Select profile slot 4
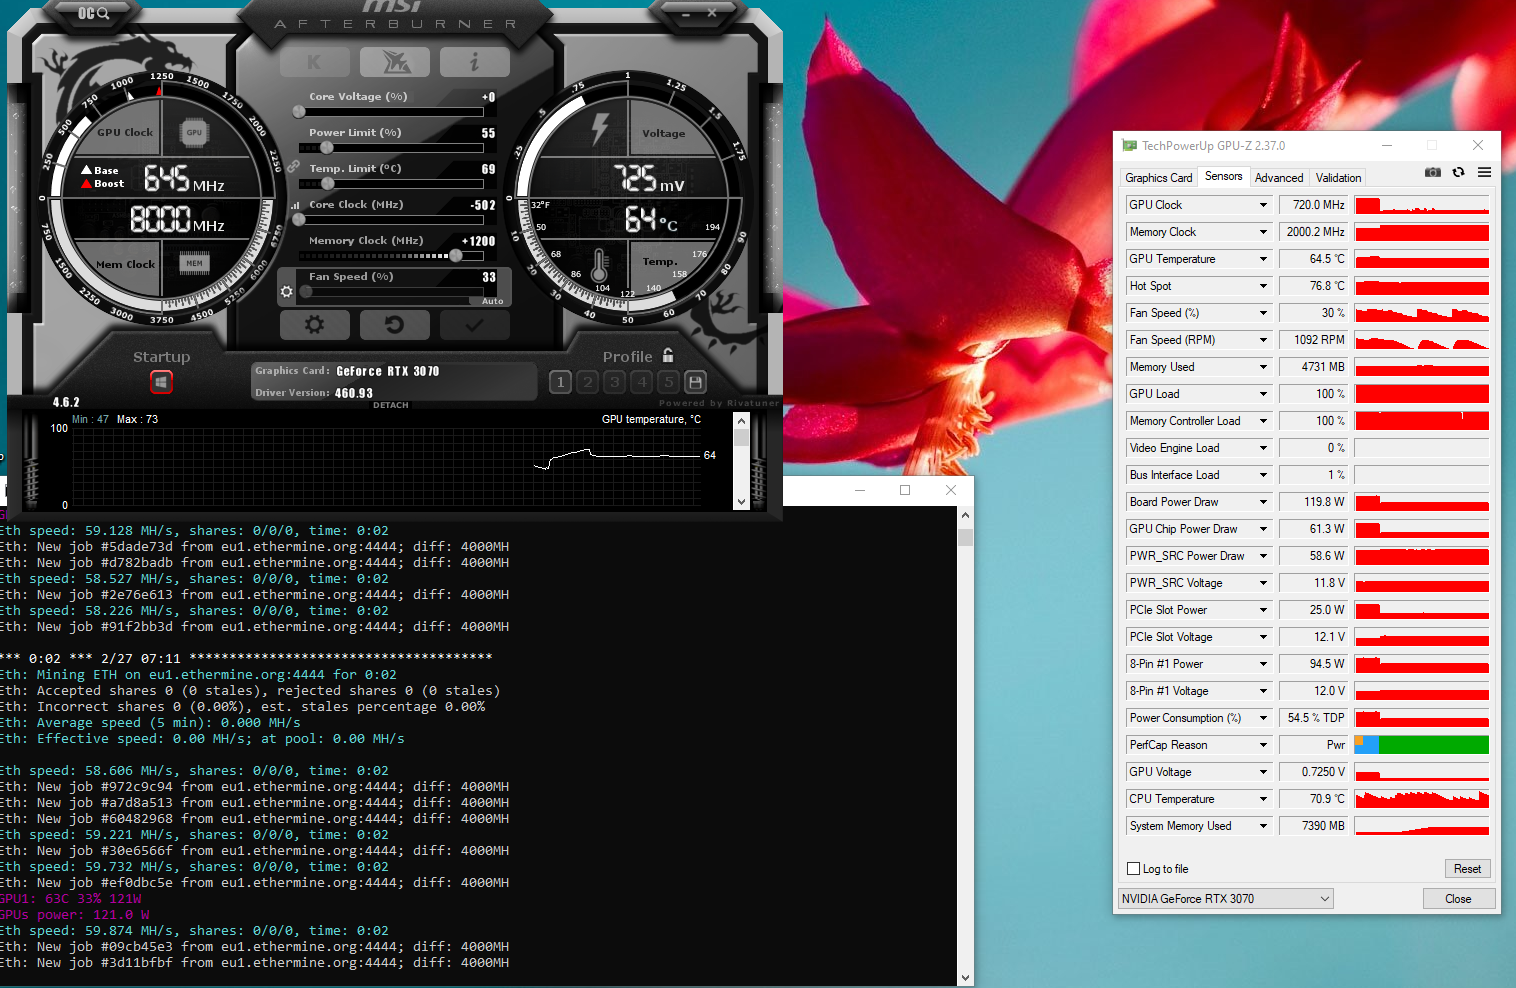This screenshot has height=988, width=1516. pos(642,381)
